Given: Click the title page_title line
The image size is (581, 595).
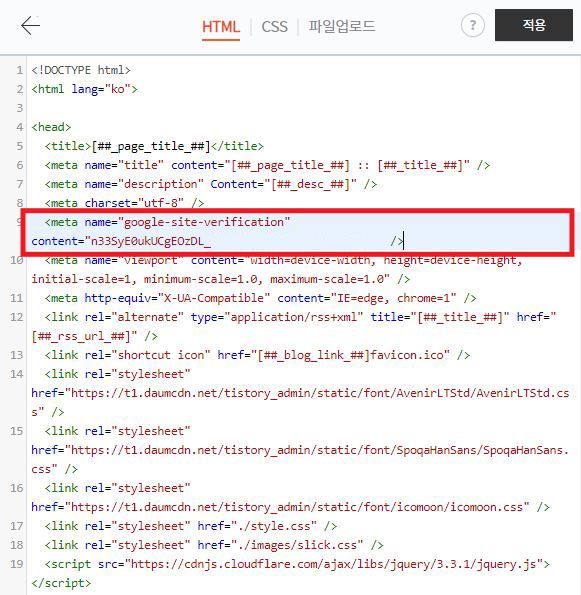Looking at the screenshot, I should [154, 146].
